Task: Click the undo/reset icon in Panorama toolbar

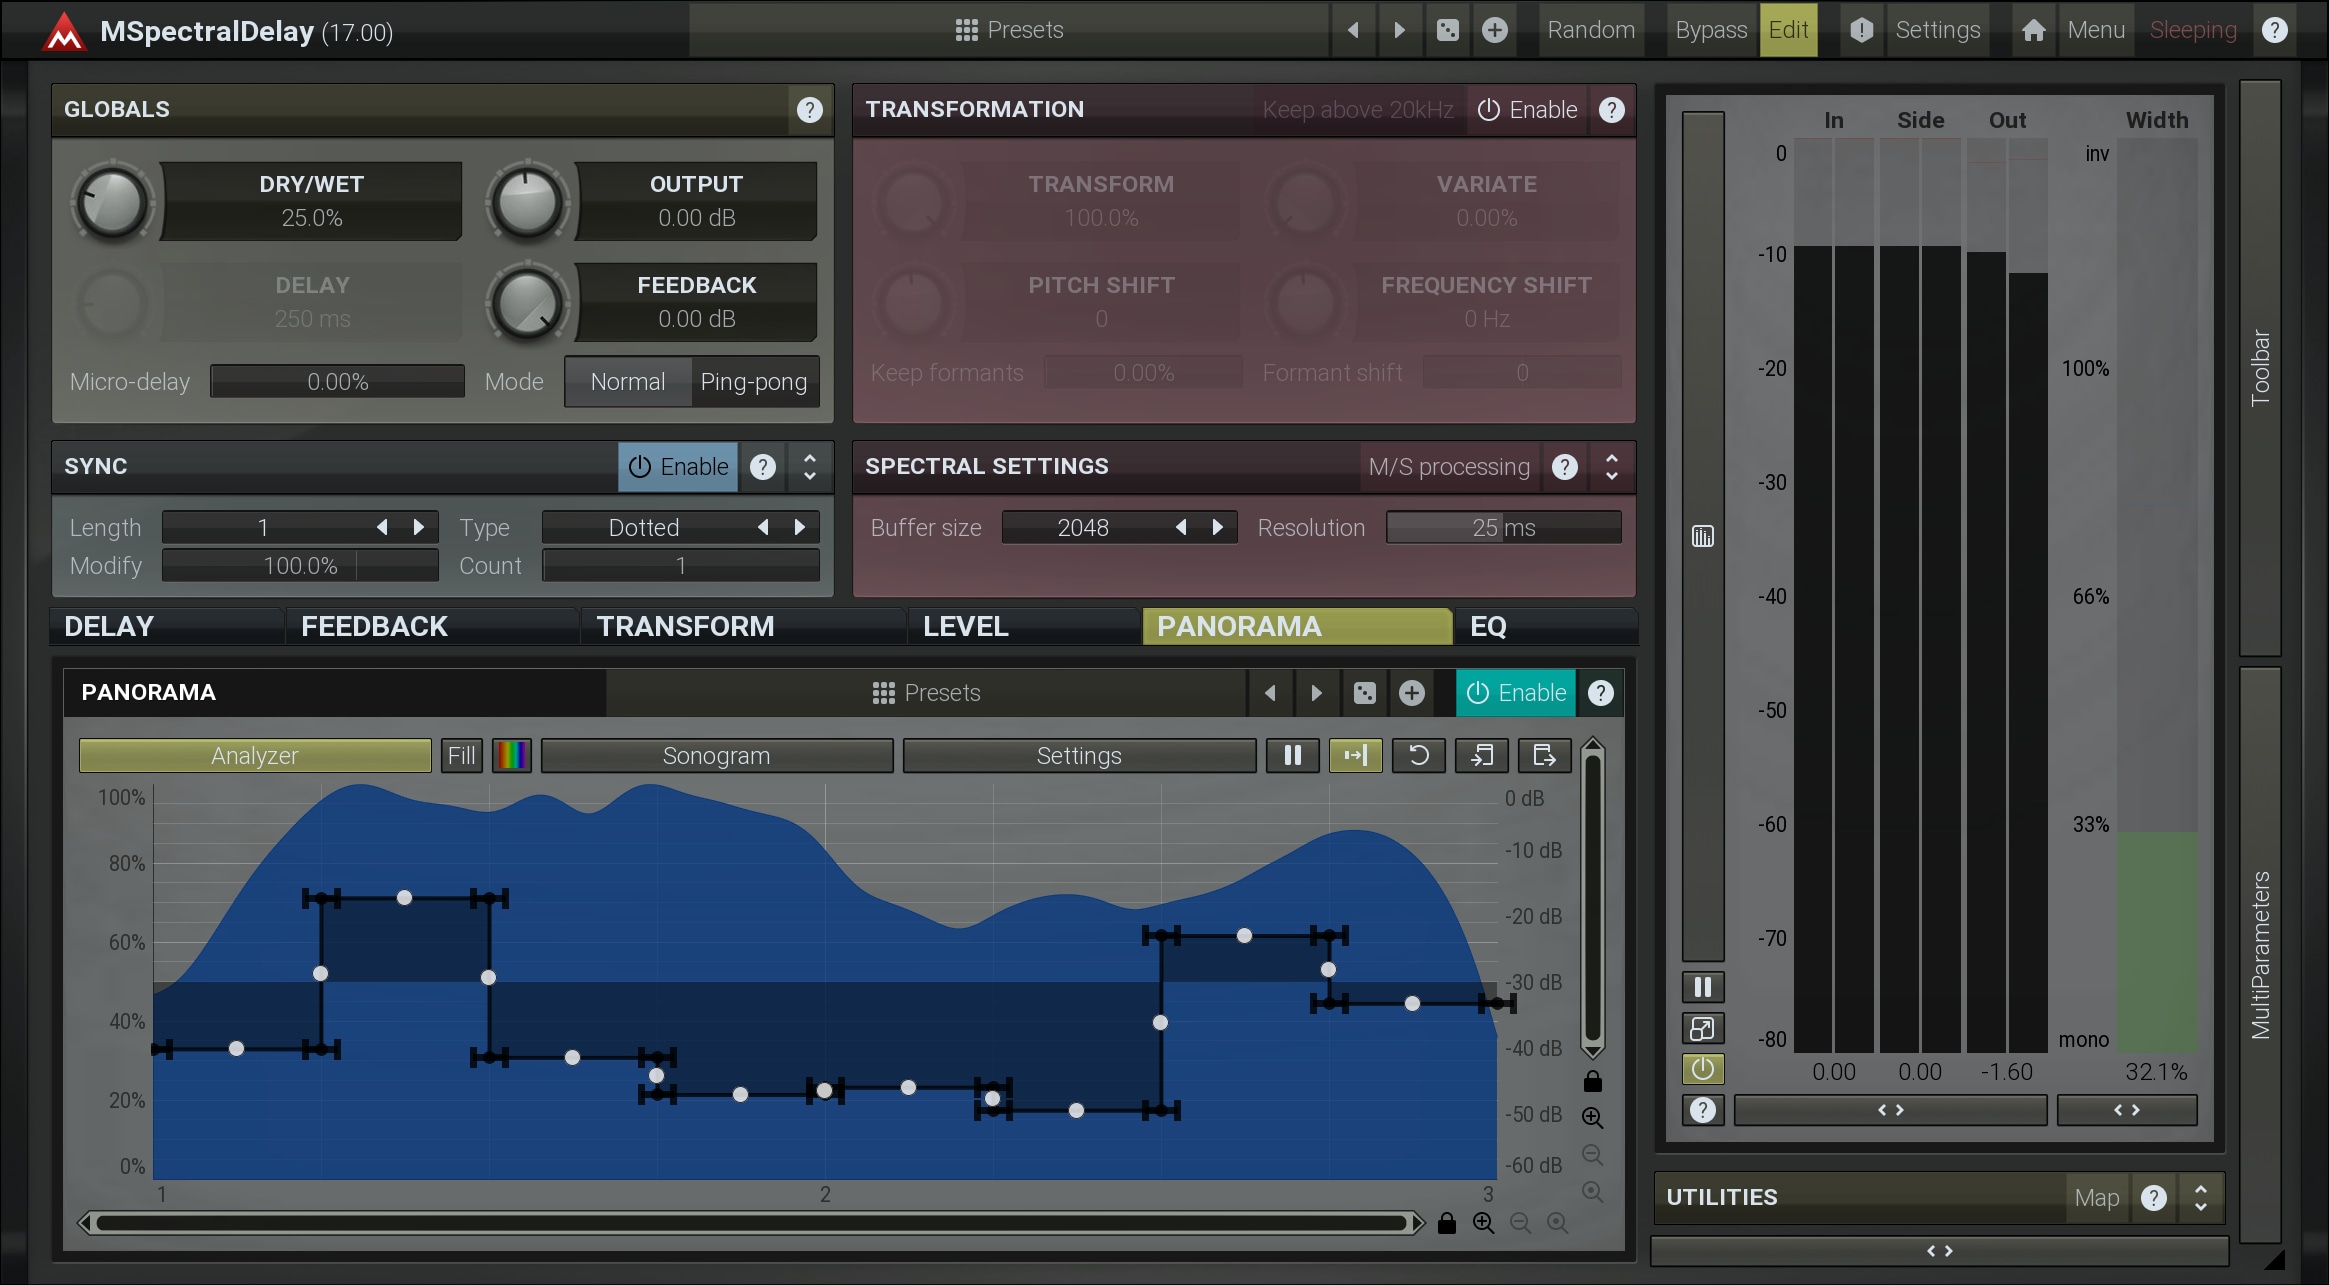Action: click(1418, 756)
